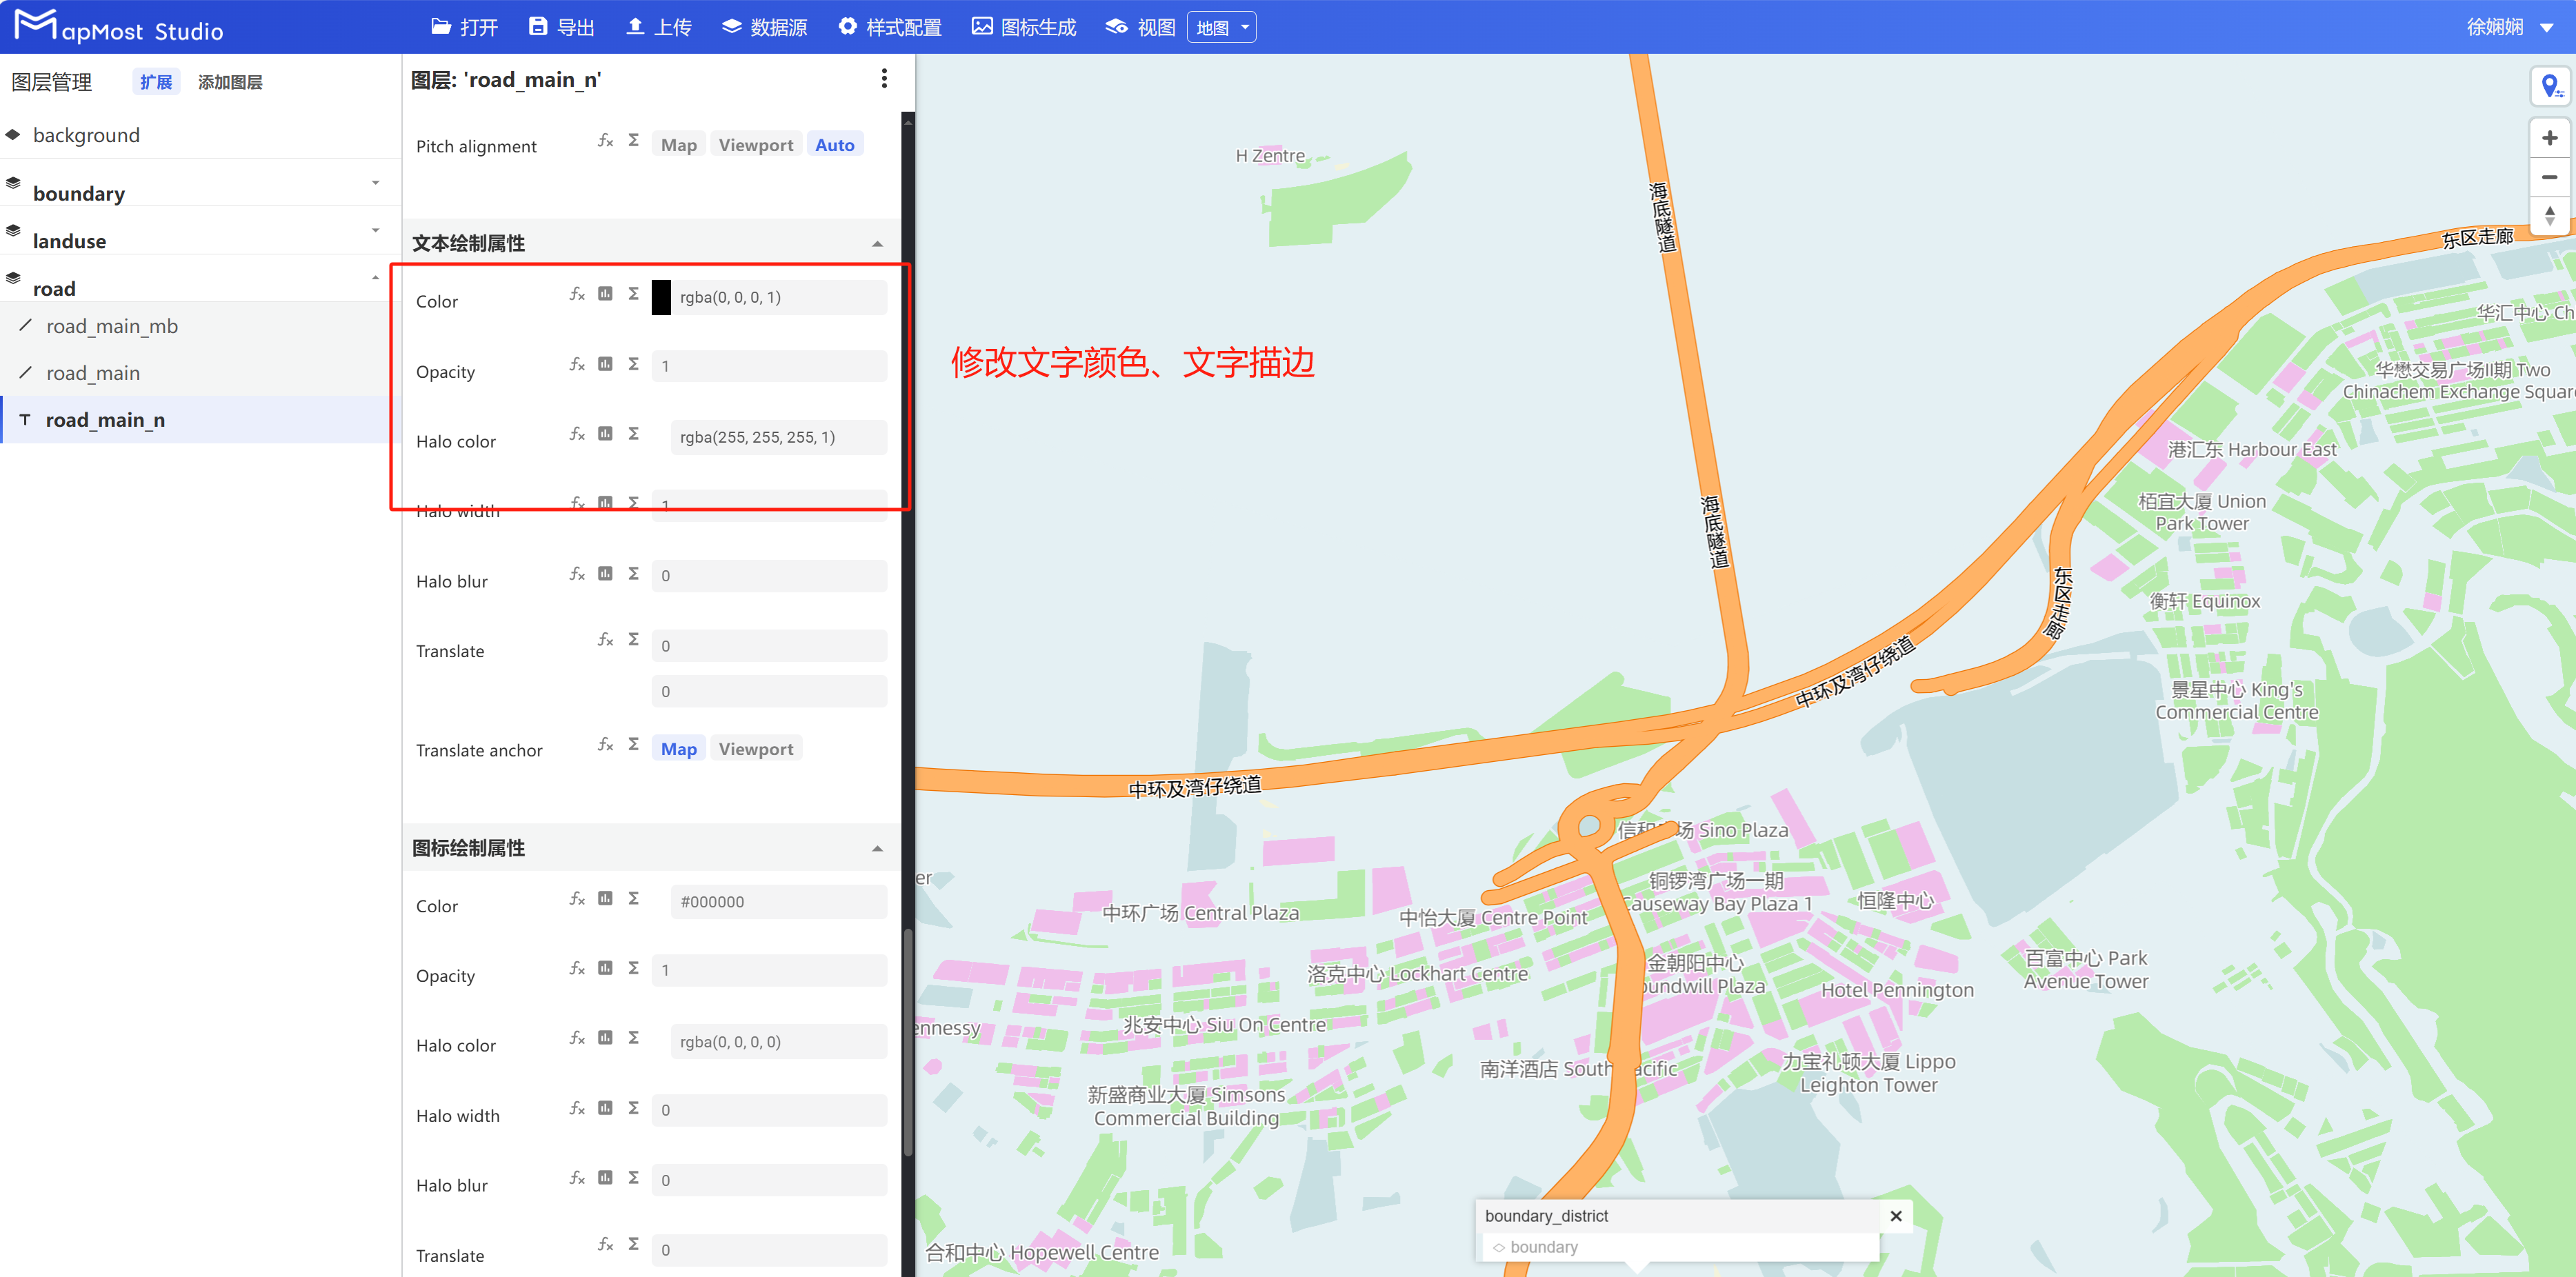Select the road_main_mb layer

(112, 326)
